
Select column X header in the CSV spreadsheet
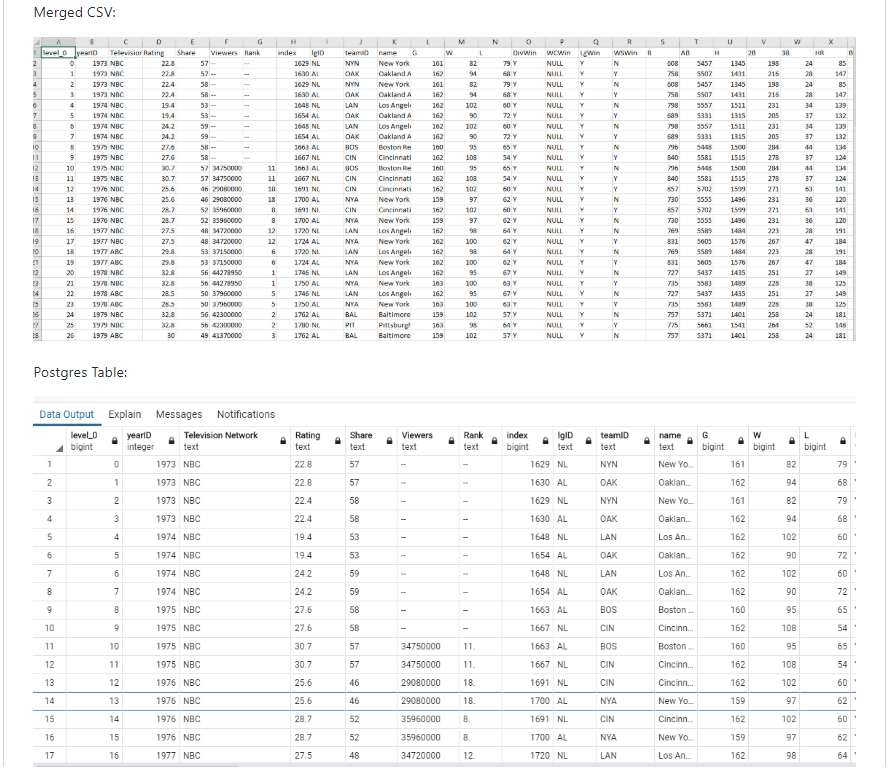tap(831, 42)
